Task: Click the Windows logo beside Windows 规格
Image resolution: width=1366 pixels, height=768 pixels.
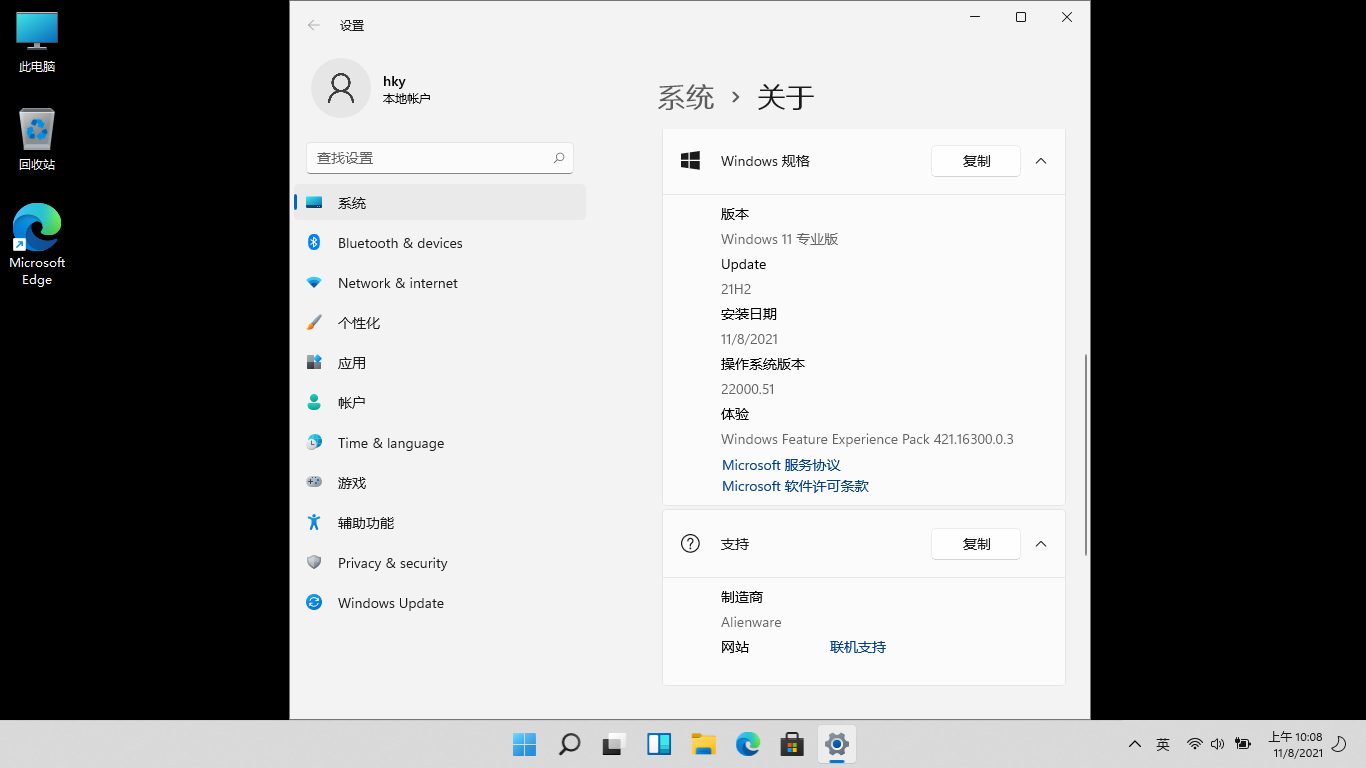Action: coord(690,161)
